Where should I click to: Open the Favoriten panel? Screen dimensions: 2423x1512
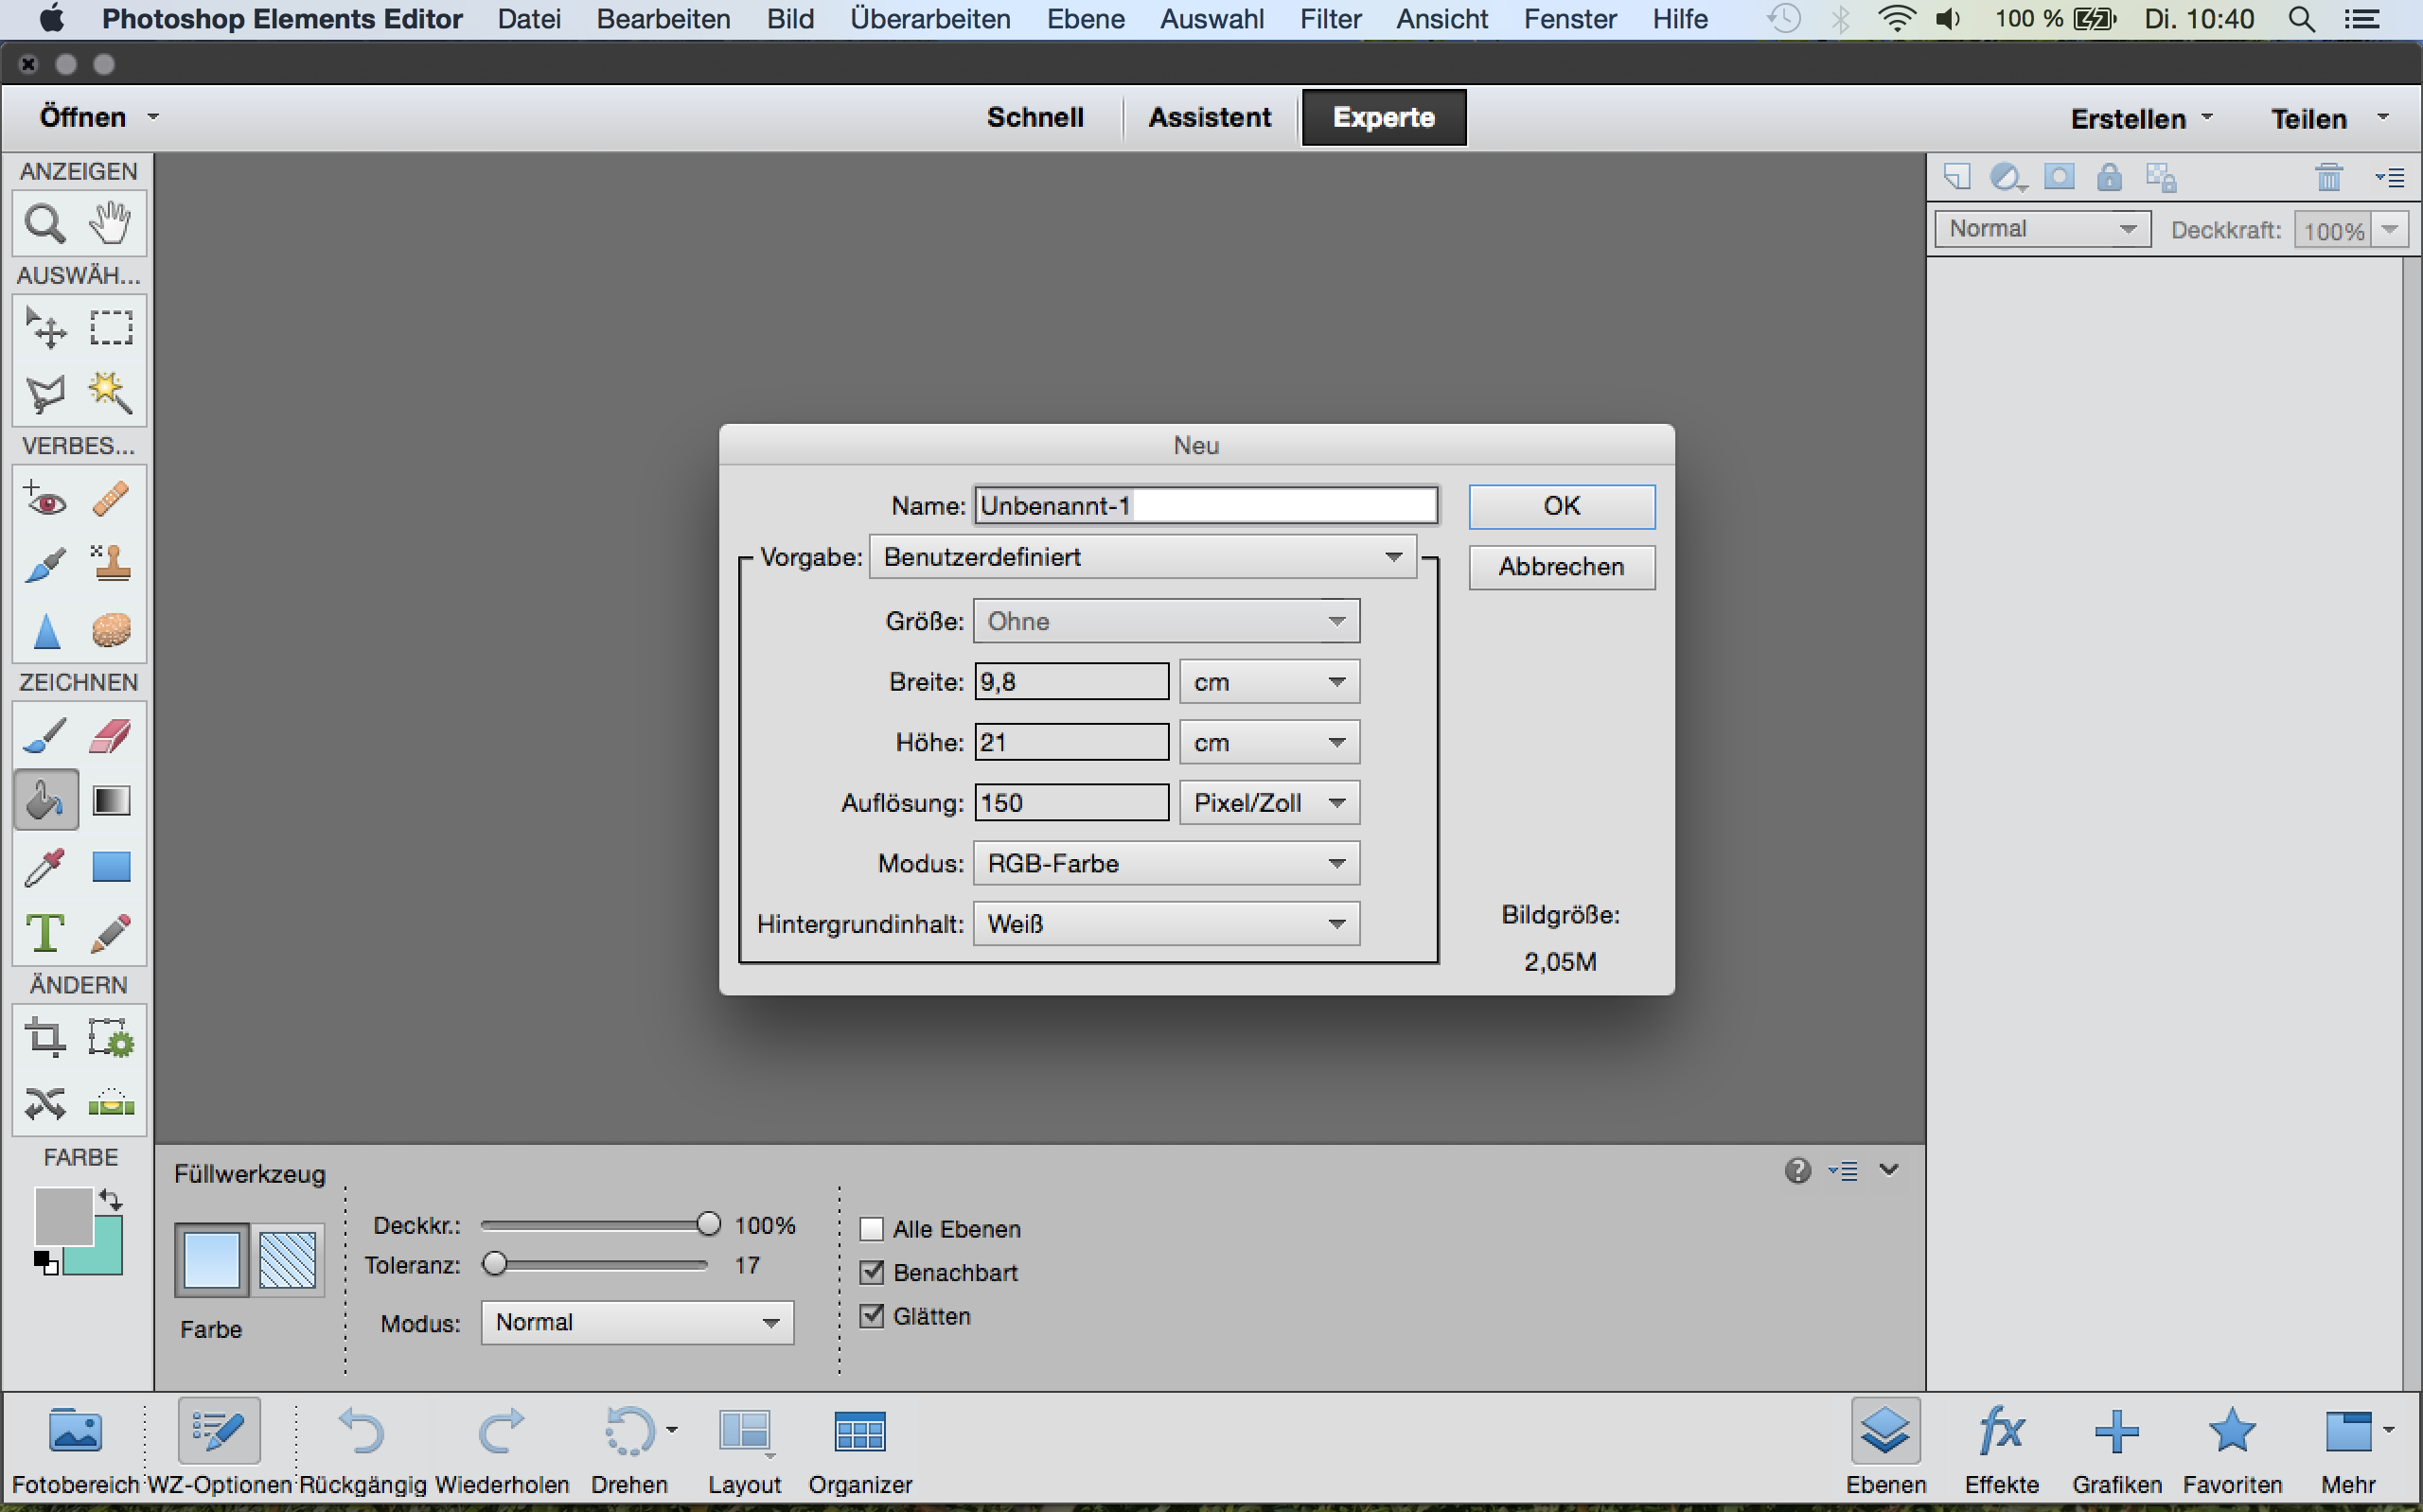coord(2232,1448)
